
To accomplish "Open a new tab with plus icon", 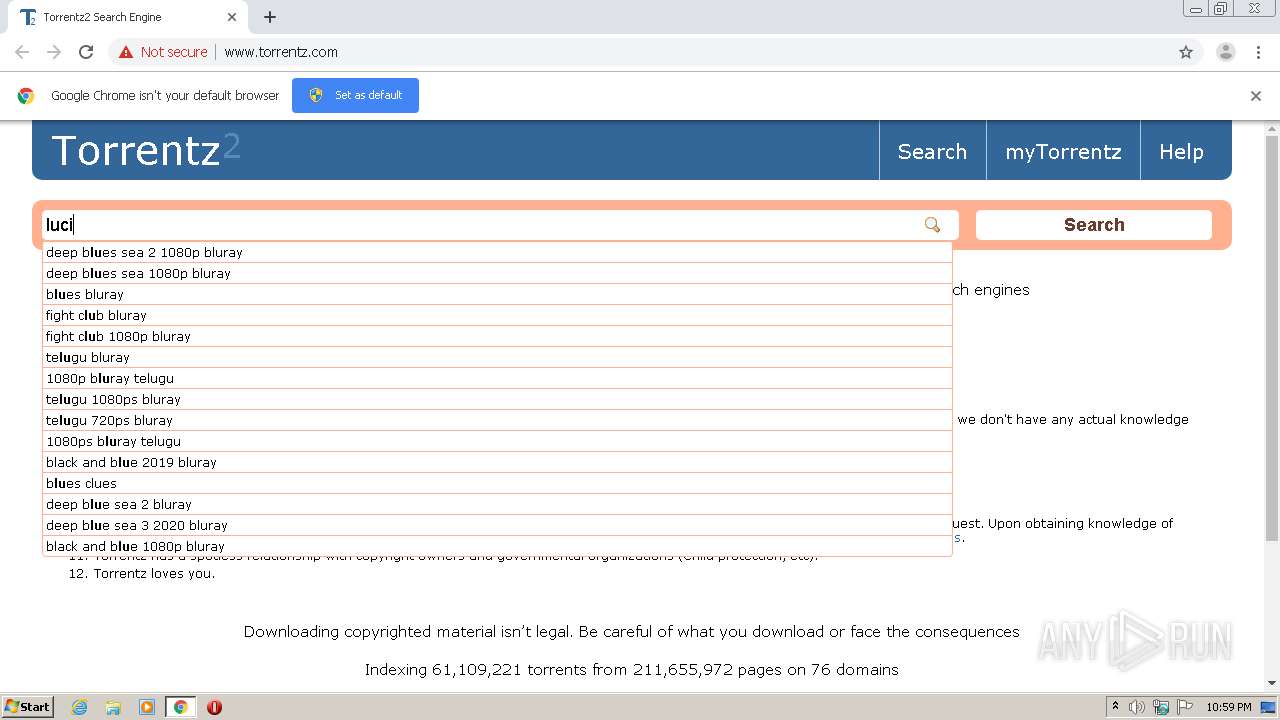I will click(x=270, y=17).
